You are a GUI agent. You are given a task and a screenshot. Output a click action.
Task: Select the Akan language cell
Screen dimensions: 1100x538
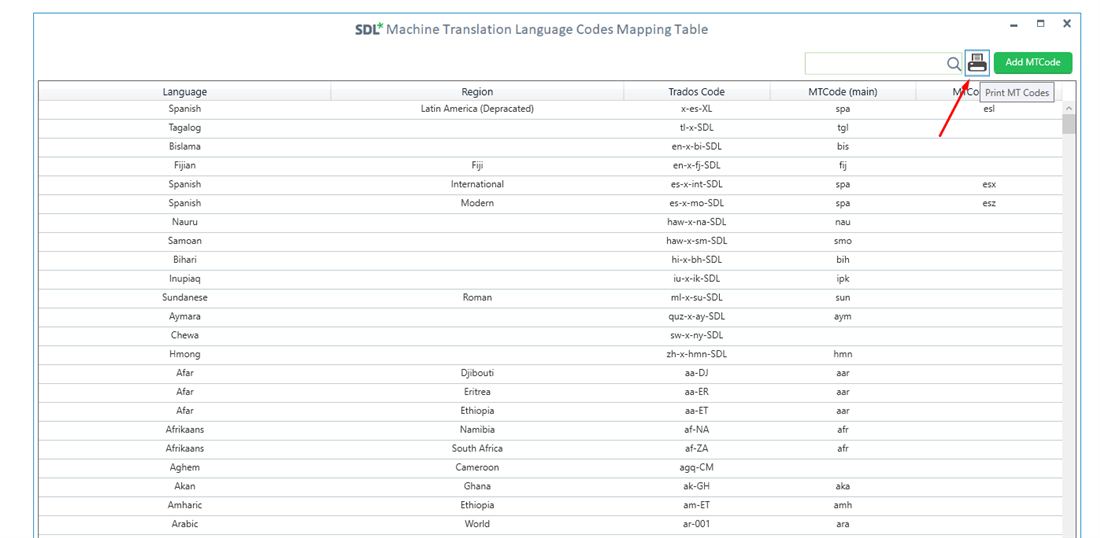click(x=185, y=486)
